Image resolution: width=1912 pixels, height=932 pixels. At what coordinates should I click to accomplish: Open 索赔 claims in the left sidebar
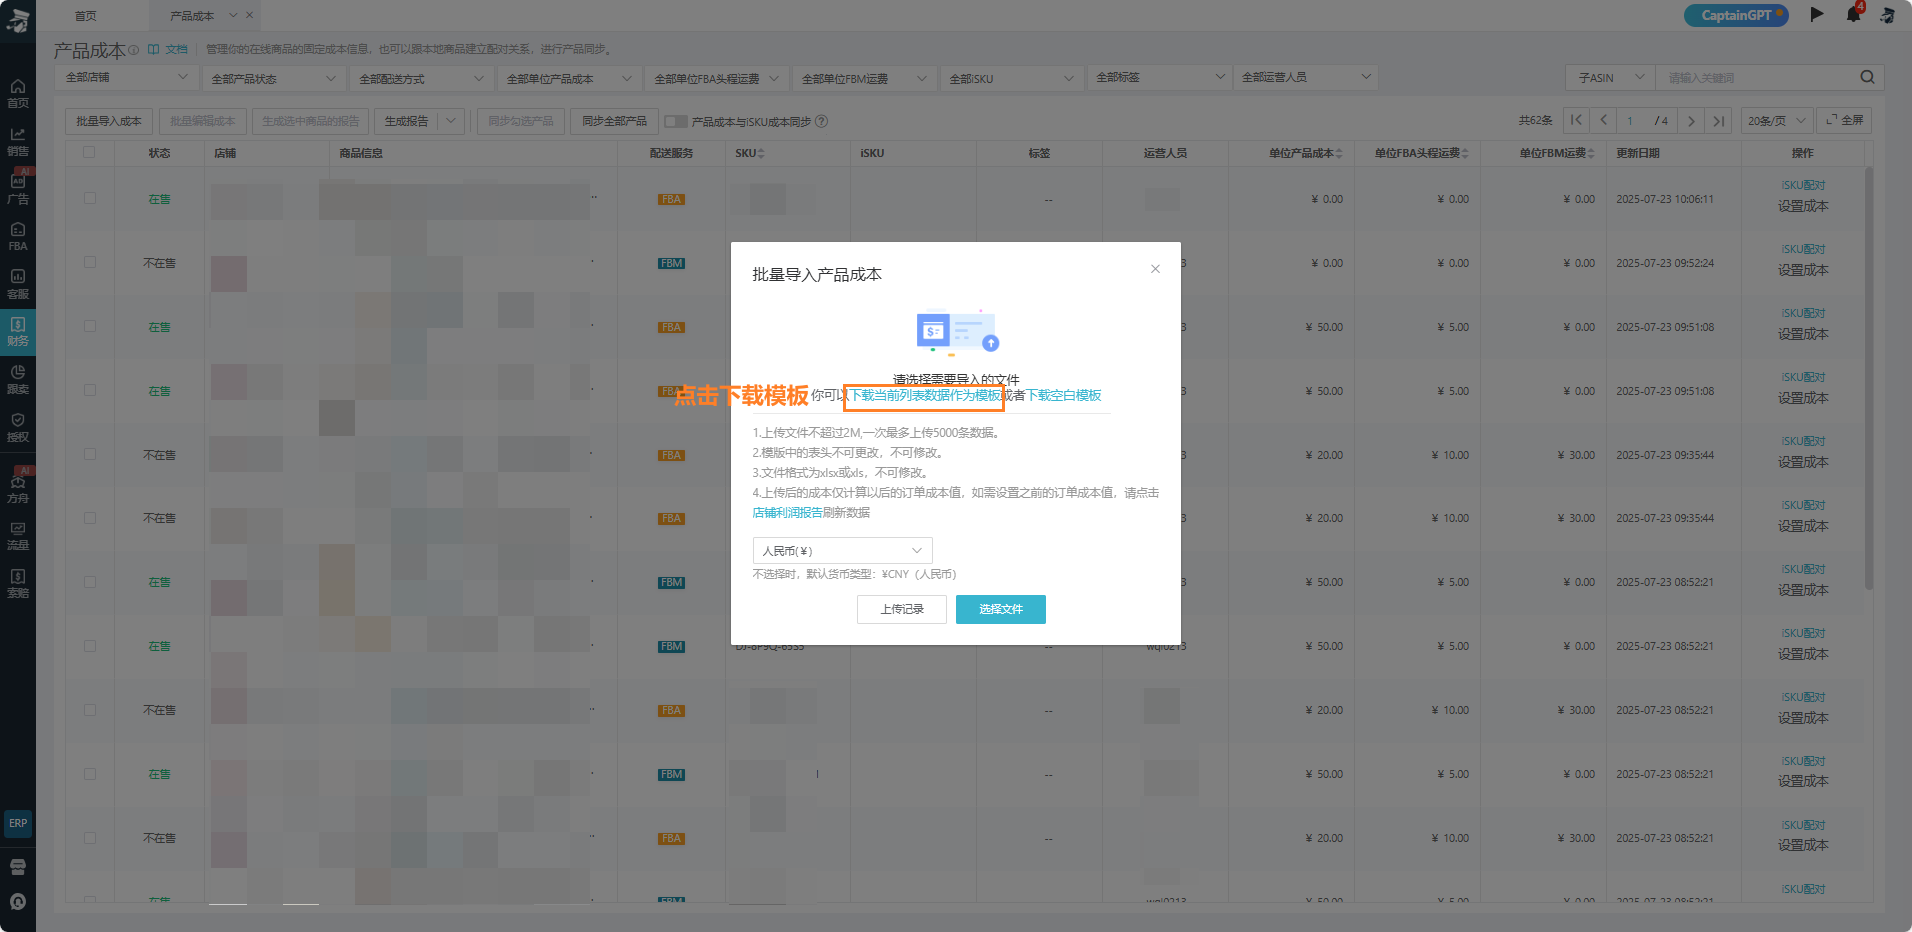point(18,583)
